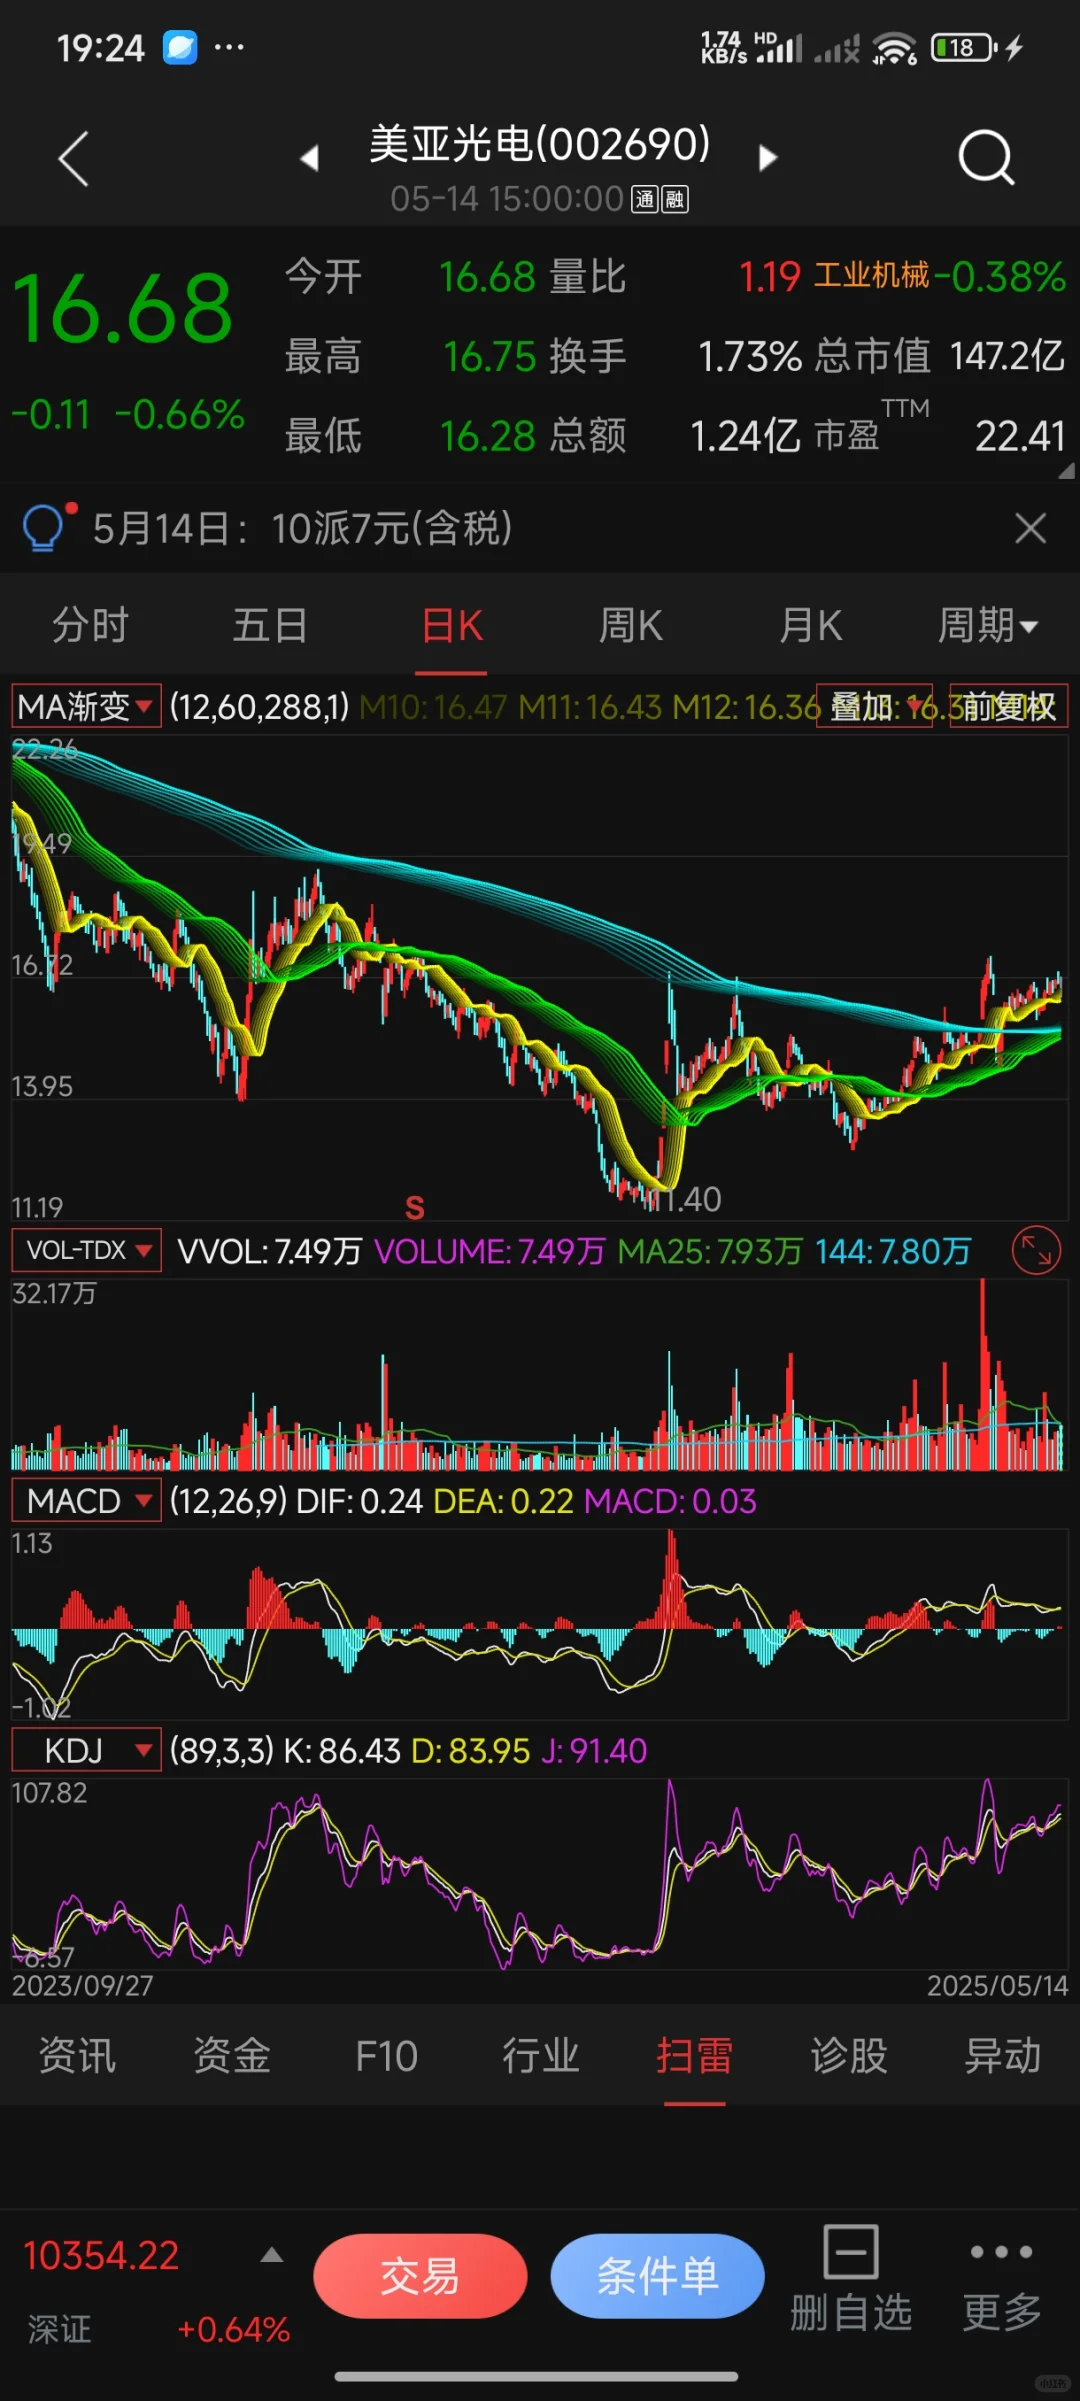Tap the blue app notification icon in status bar

coord(180,47)
